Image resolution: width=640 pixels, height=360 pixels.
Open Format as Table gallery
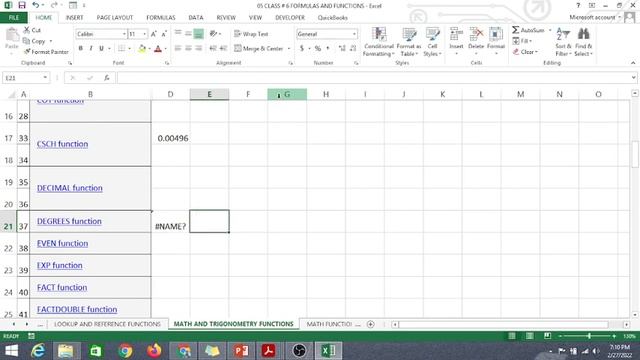click(x=409, y=42)
